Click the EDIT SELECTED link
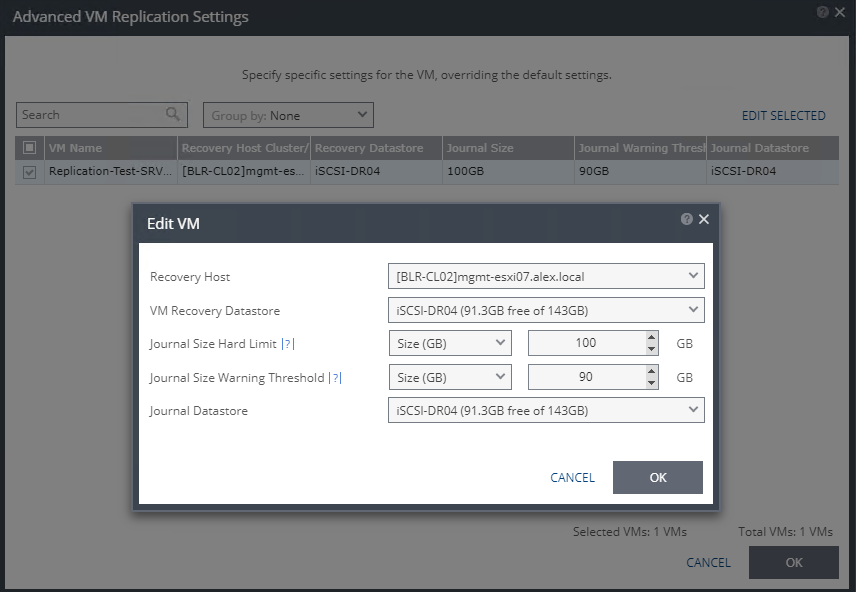Screen dimensions: 856x592 tap(783, 116)
